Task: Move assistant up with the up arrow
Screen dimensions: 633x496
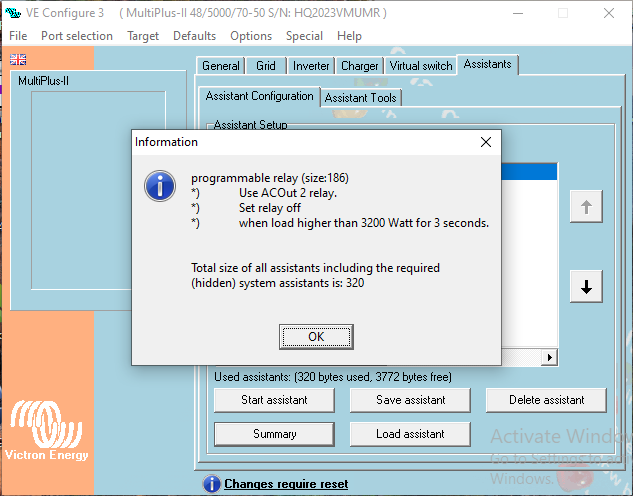Action: click(x=586, y=207)
